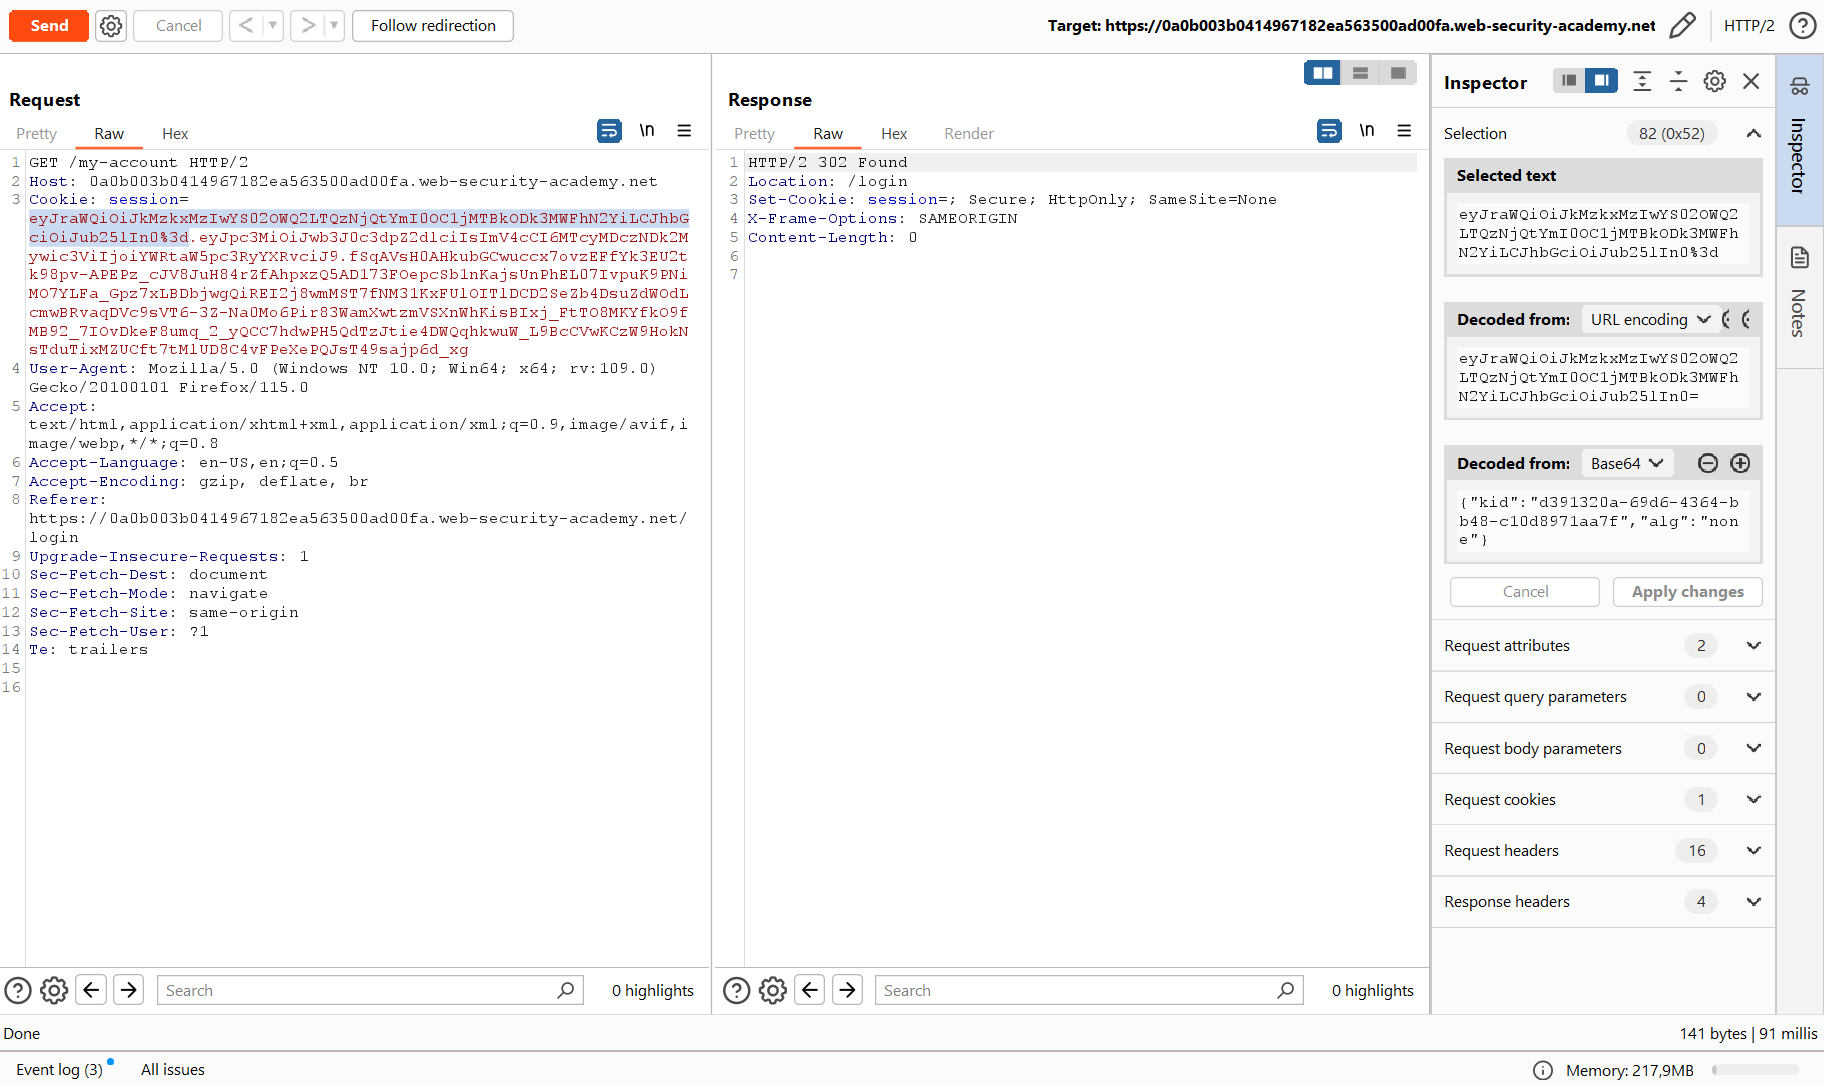Viewport: 1824px width, 1087px height.
Task: Remove the Base64 decoding layer
Action: [1708, 463]
